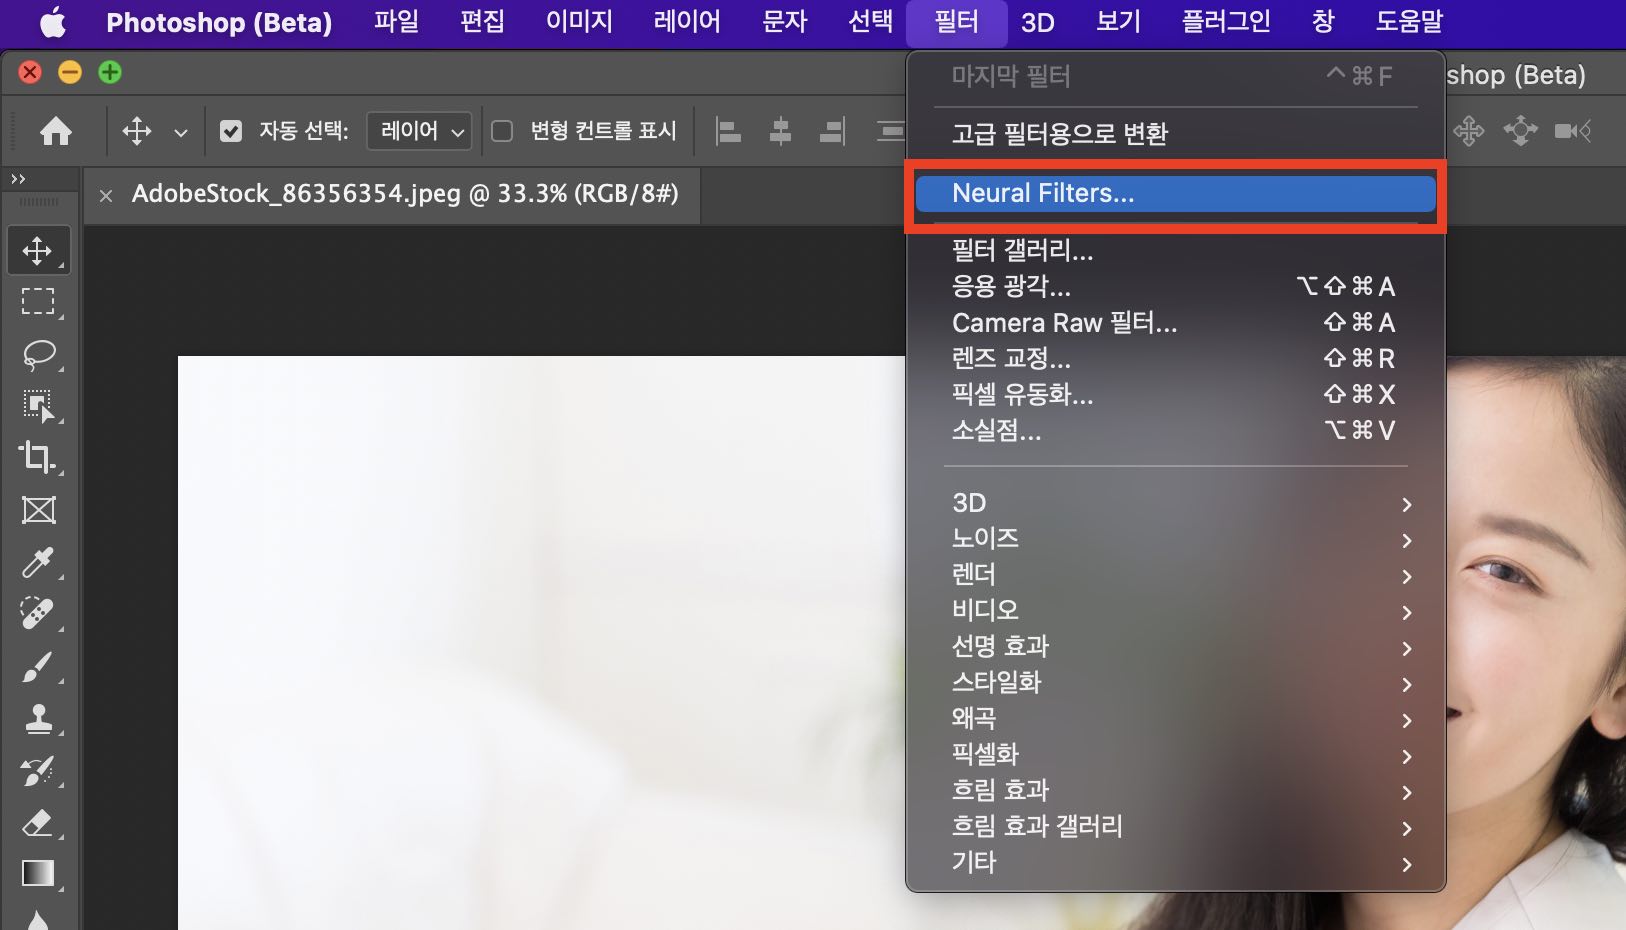Expand the 픽셀화 submenu

1175,755
